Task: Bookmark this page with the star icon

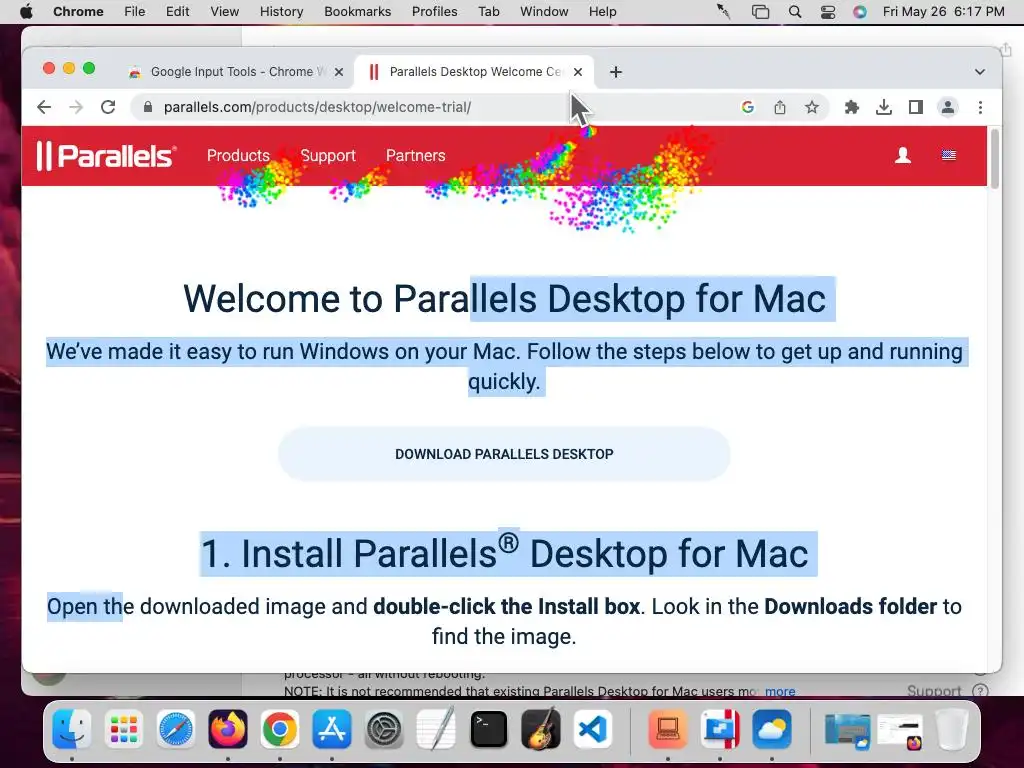Action: coord(812,107)
